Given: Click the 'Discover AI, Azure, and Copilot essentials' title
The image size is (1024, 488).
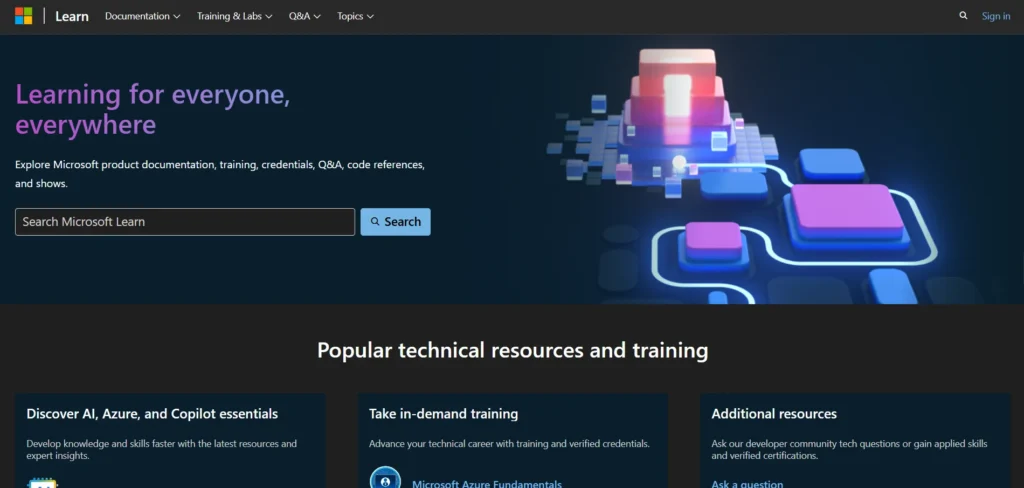Looking at the screenshot, I should (x=152, y=414).
